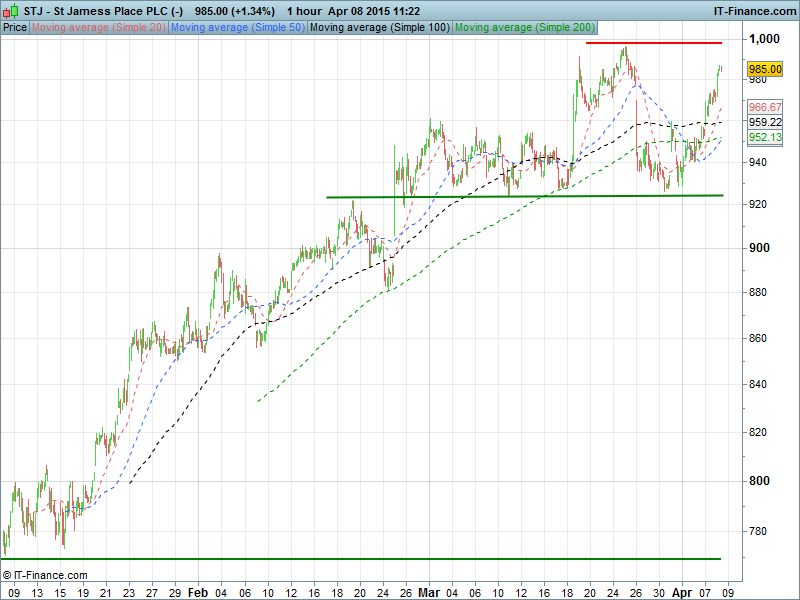
Task: Click the candlestick chart icon in title bar
Action: click(x=10, y=11)
